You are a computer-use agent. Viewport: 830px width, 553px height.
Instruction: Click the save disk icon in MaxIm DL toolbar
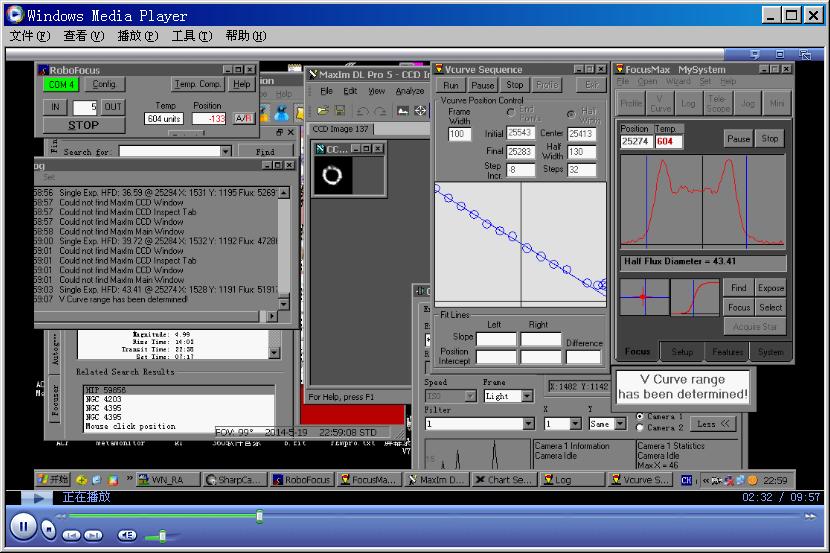pyautogui.click(x=340, y=111)
